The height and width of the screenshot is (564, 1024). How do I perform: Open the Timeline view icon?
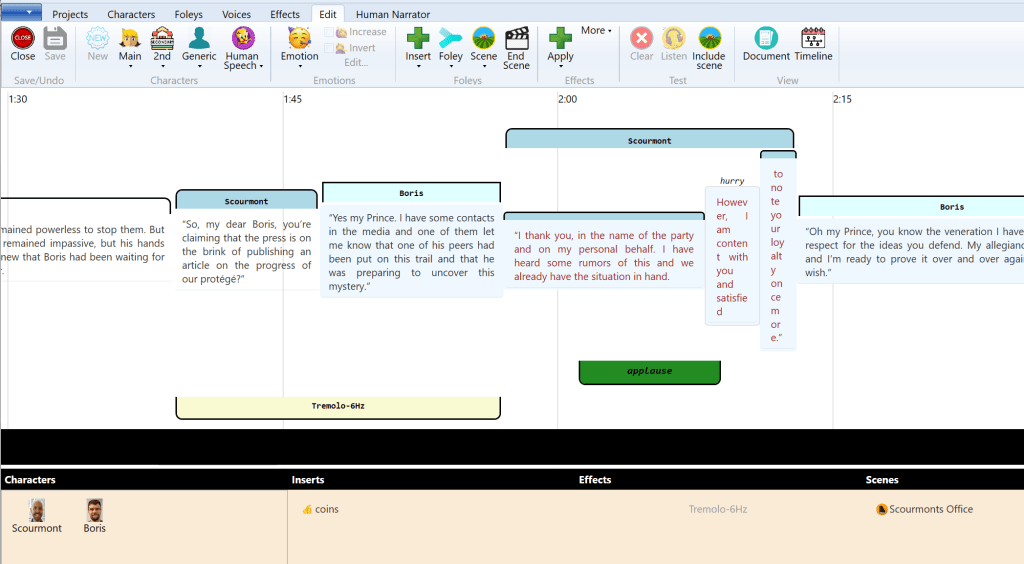click(813, 39)
